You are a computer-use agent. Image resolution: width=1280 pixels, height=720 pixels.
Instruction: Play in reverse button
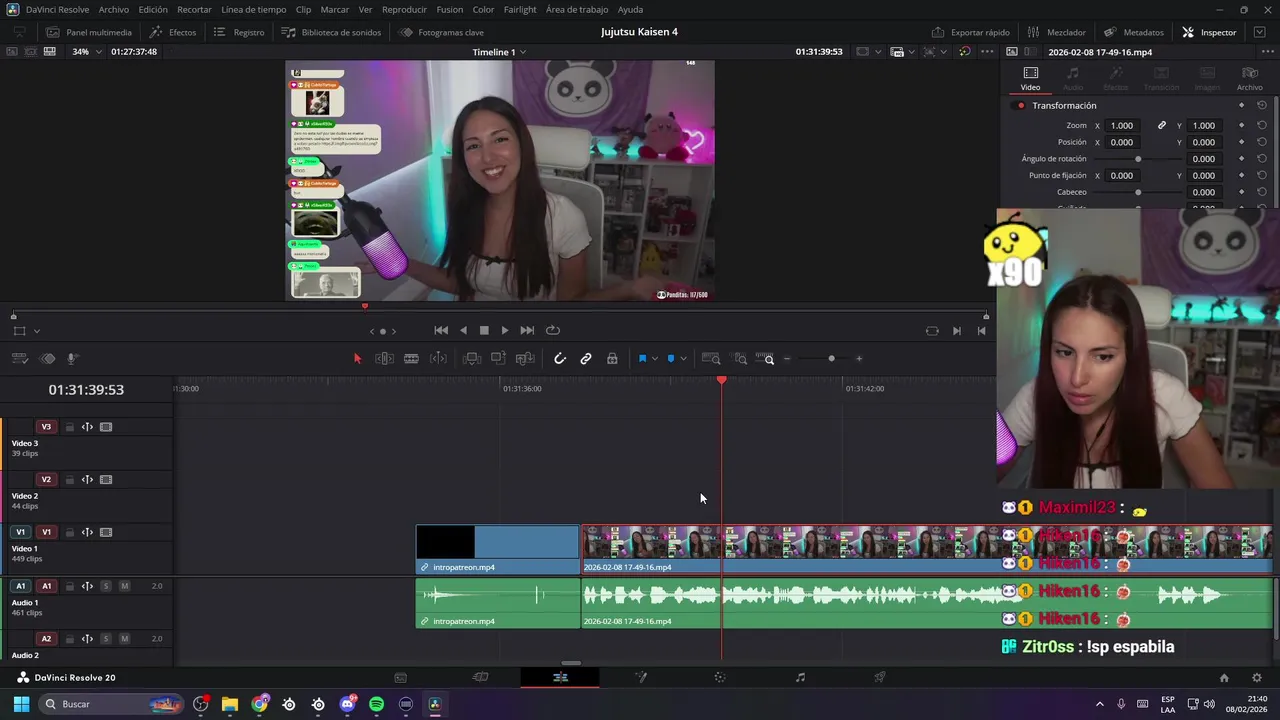463,330
